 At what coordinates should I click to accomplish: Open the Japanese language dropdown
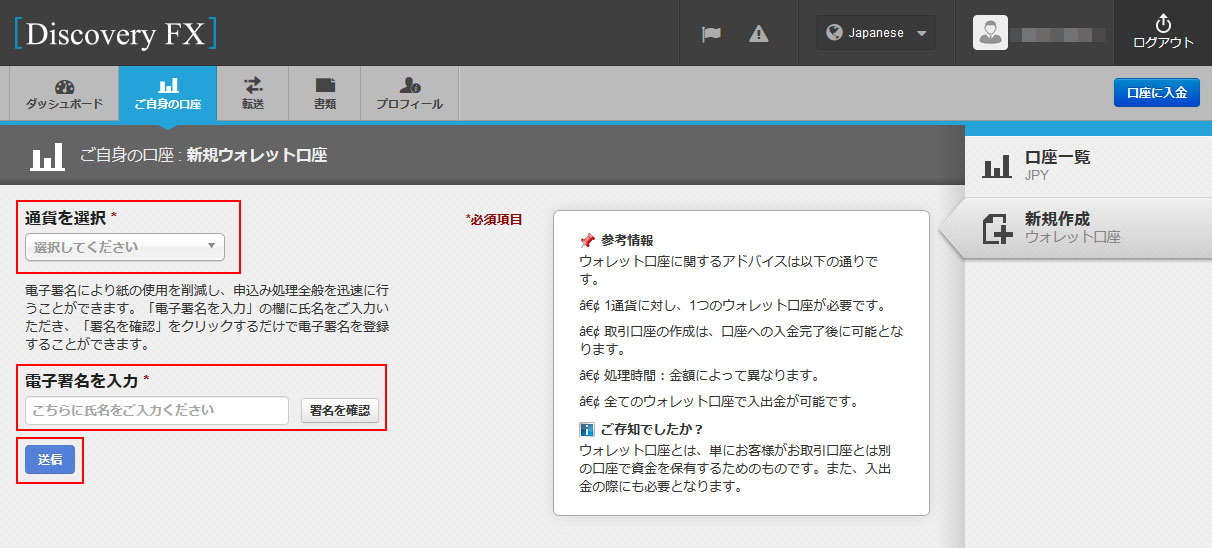coord(876,33)
